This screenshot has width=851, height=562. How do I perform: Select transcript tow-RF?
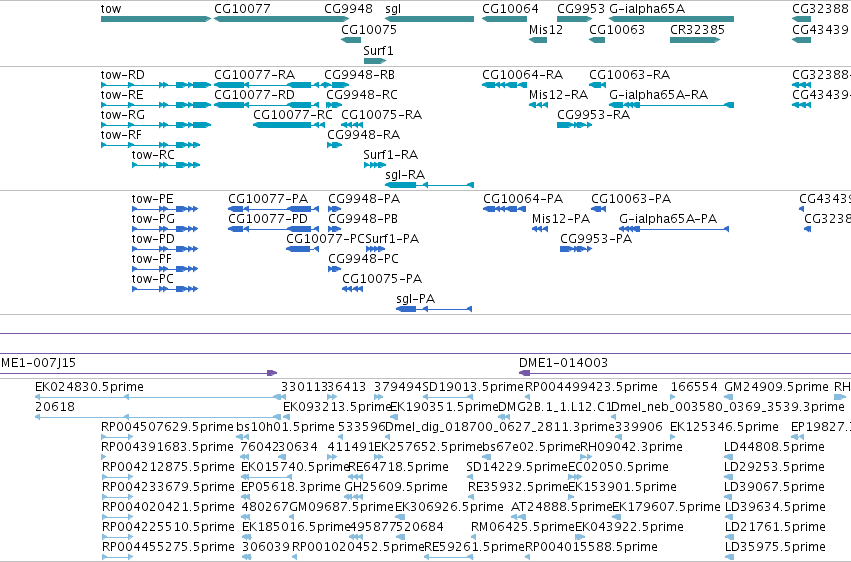point(150,145)
